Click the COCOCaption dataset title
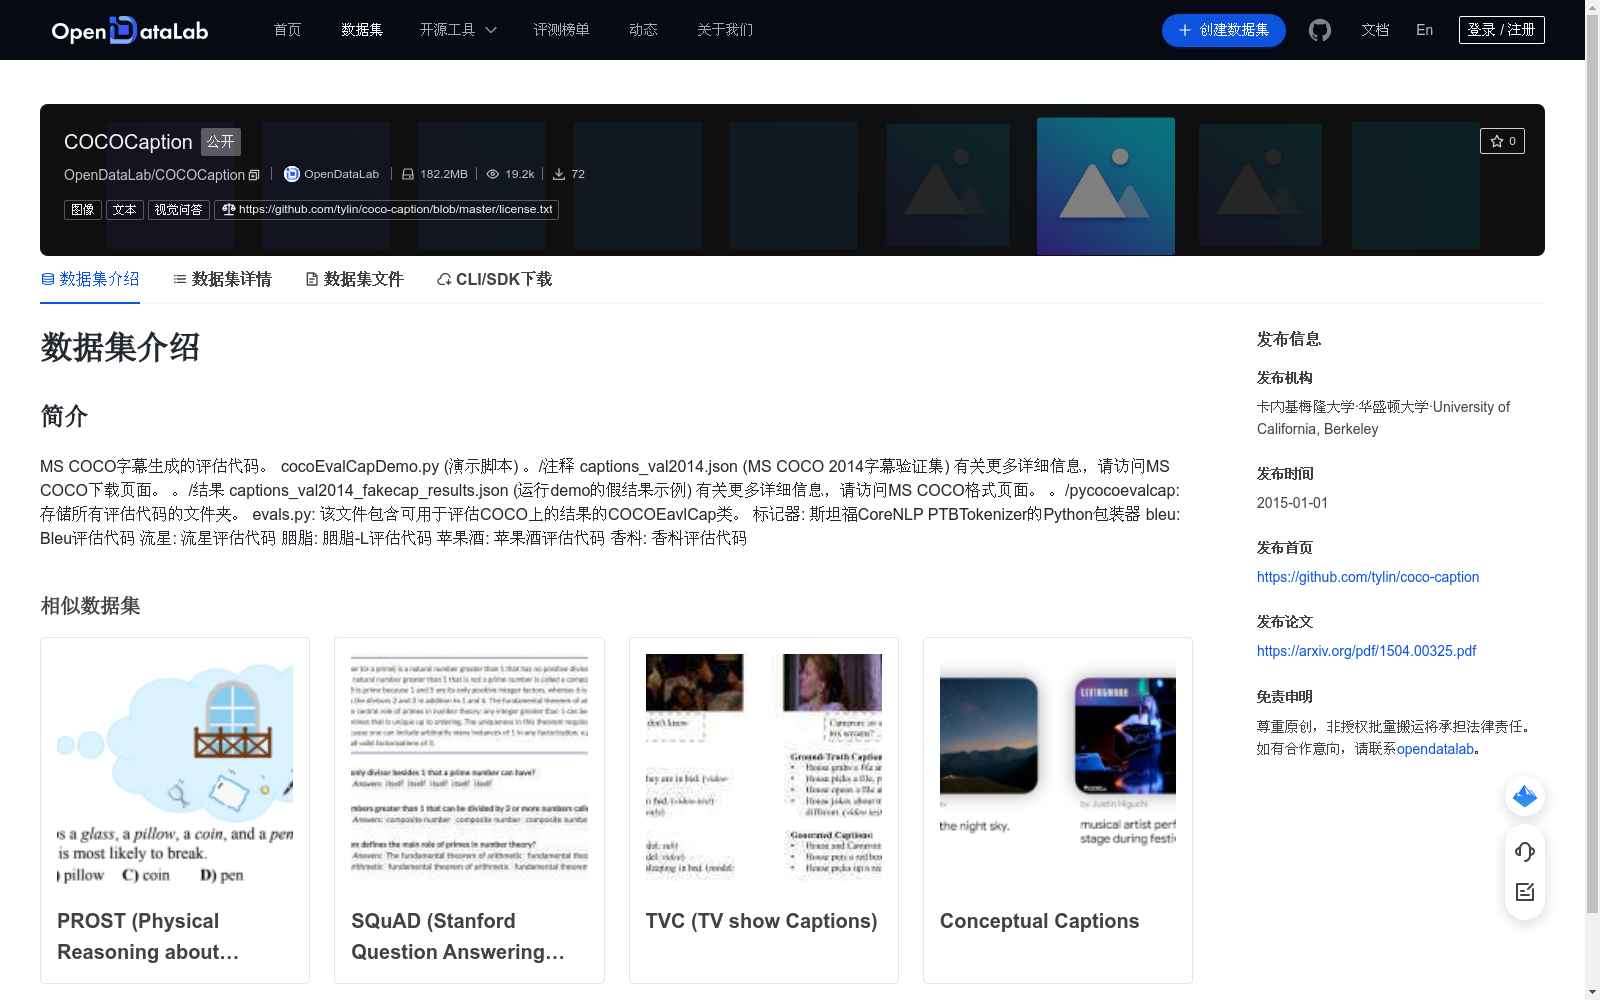1600x1000 pixels. click(128, 142)
